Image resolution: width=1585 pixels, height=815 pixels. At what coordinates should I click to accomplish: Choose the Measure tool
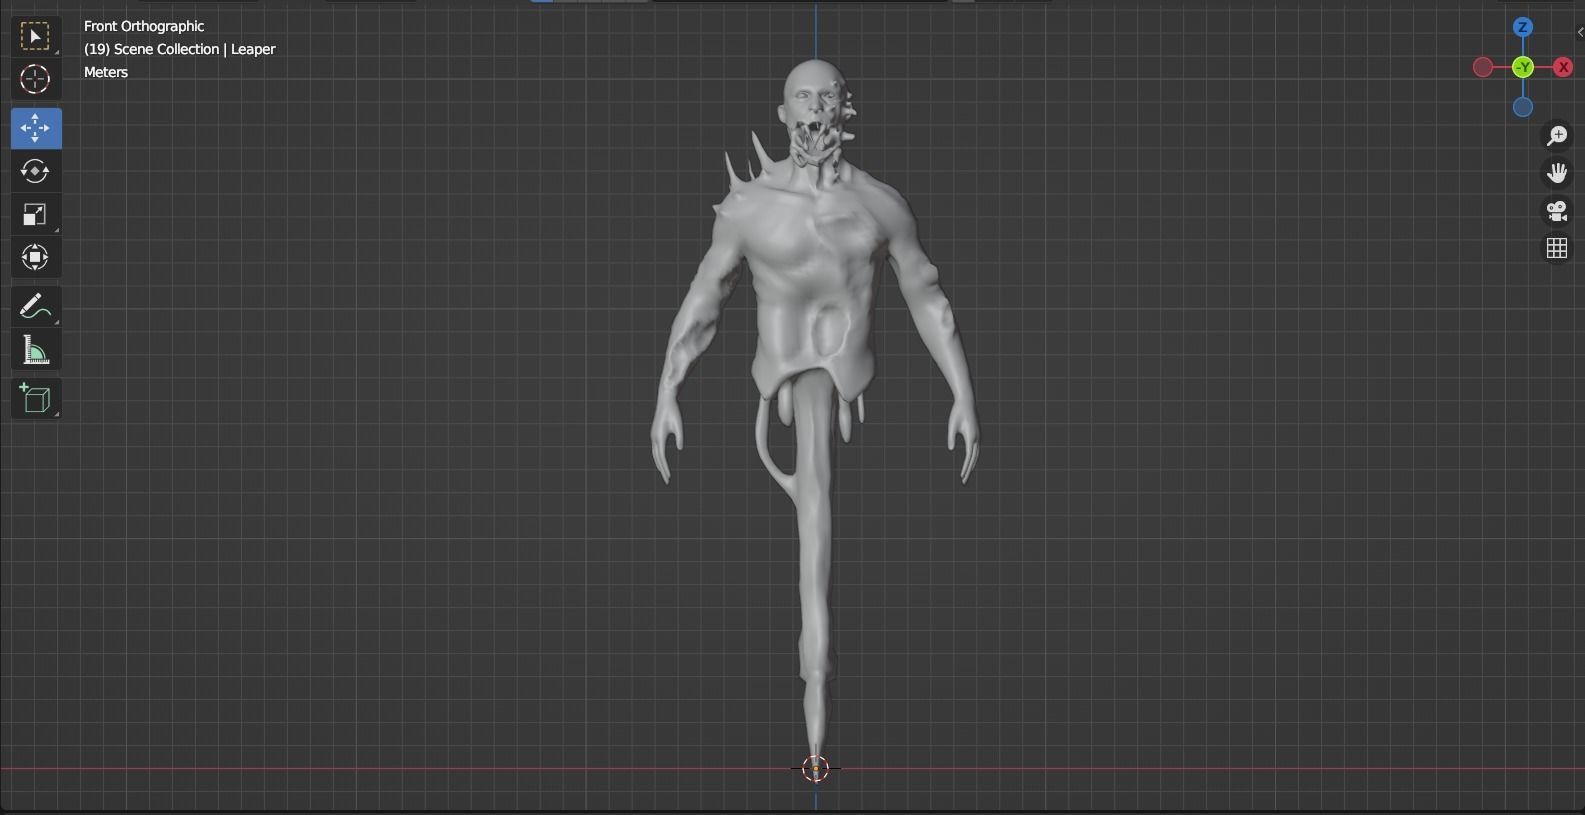click(35, 350)
